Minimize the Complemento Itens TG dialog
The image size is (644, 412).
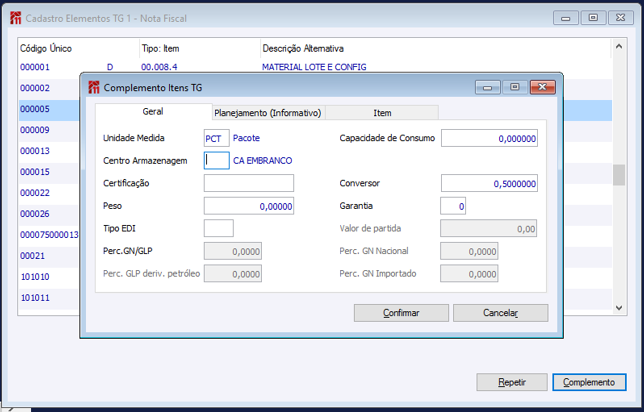coord(488,87)
